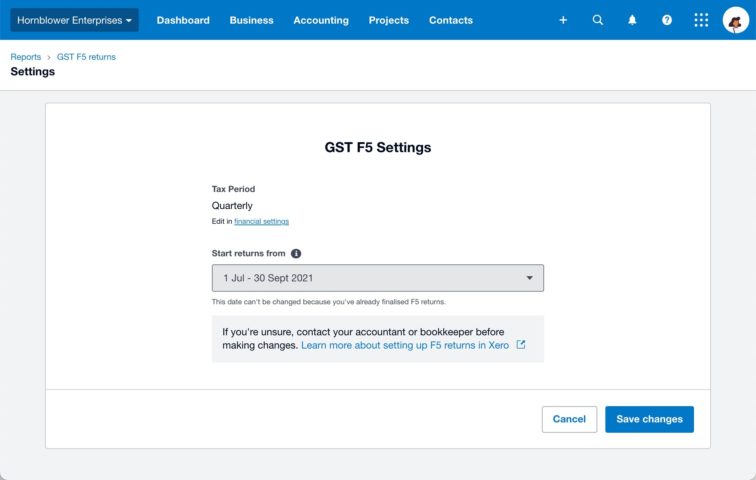Follow the financial settings link
The image size is (756, 480).
click(261, 222)
